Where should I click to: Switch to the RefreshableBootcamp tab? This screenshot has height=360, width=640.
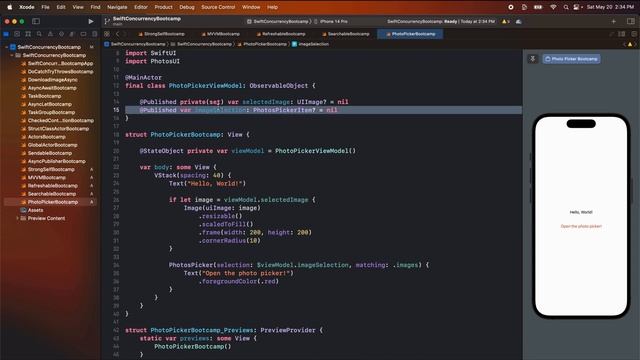pyautogui.click(x=281, y=34)
